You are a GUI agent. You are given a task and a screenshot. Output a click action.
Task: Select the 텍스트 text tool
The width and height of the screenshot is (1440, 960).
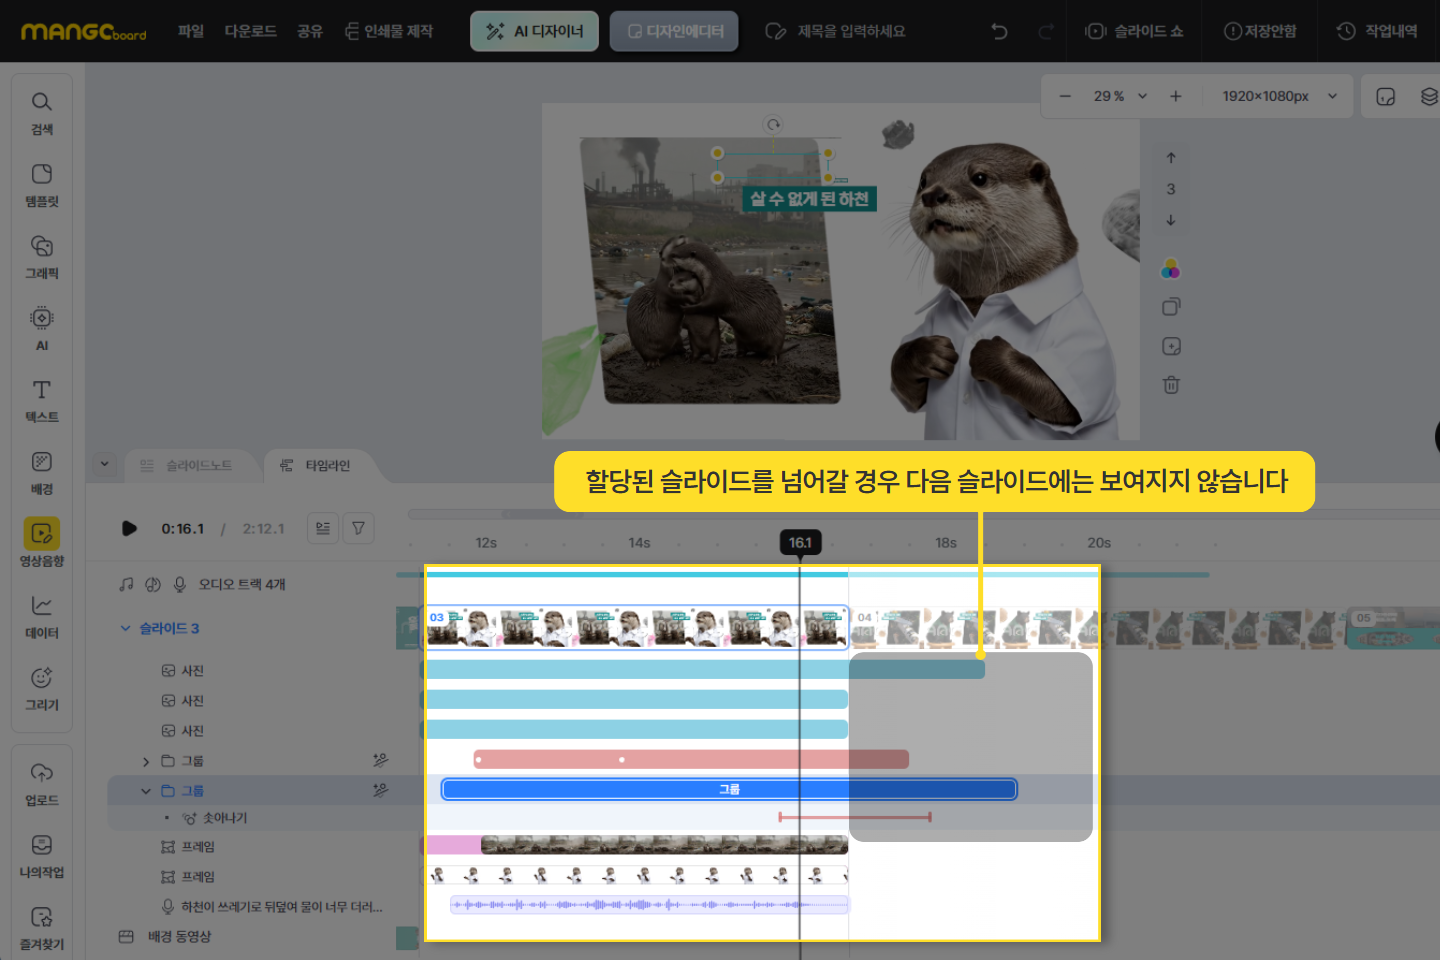tap(41, 400)
